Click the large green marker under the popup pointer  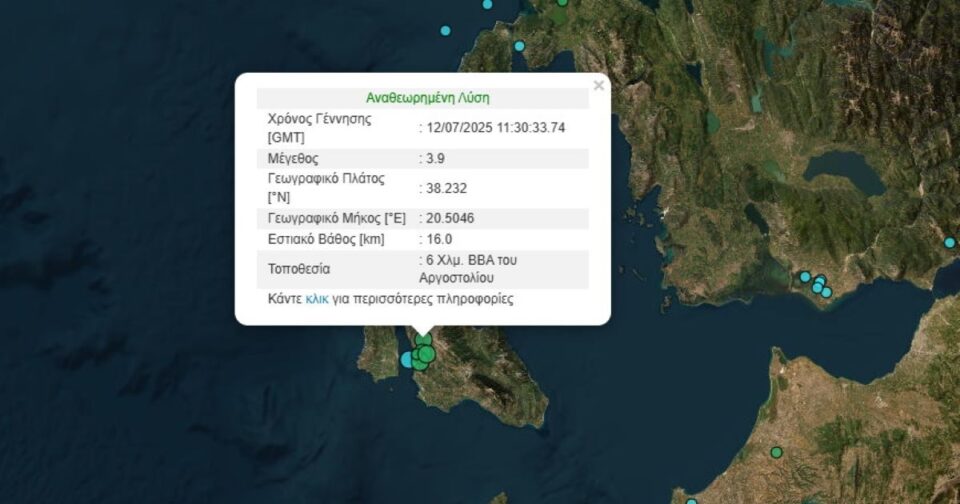[x=427, y=353]
